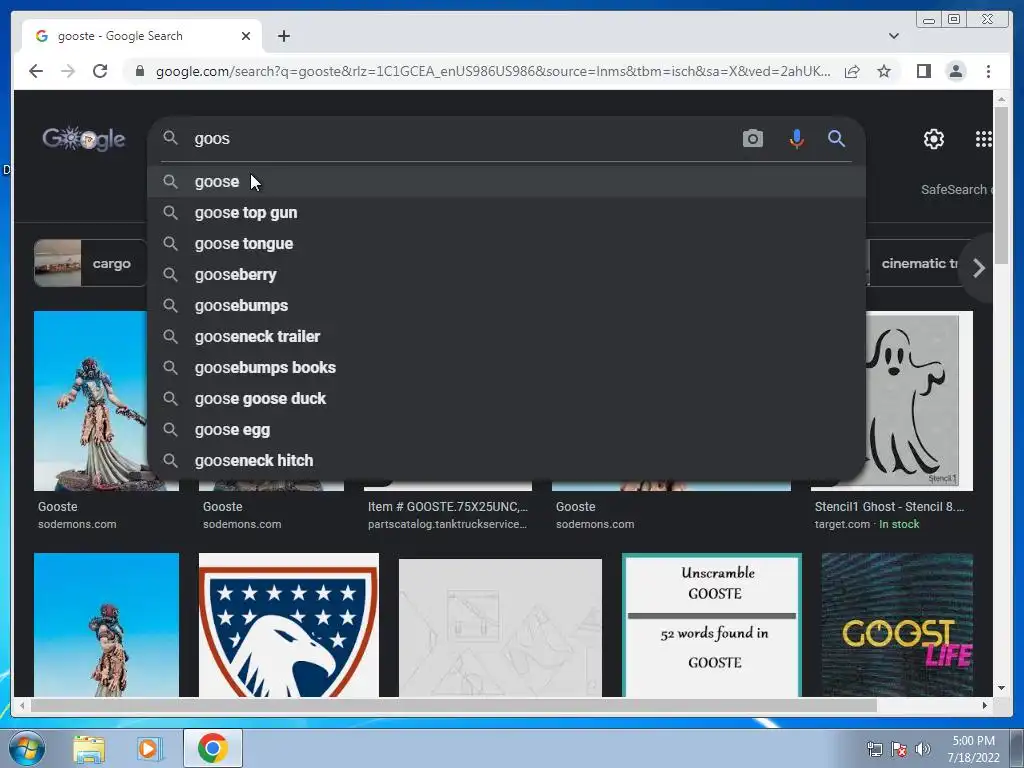Choose the 'goose egg' suggestion

506,430
